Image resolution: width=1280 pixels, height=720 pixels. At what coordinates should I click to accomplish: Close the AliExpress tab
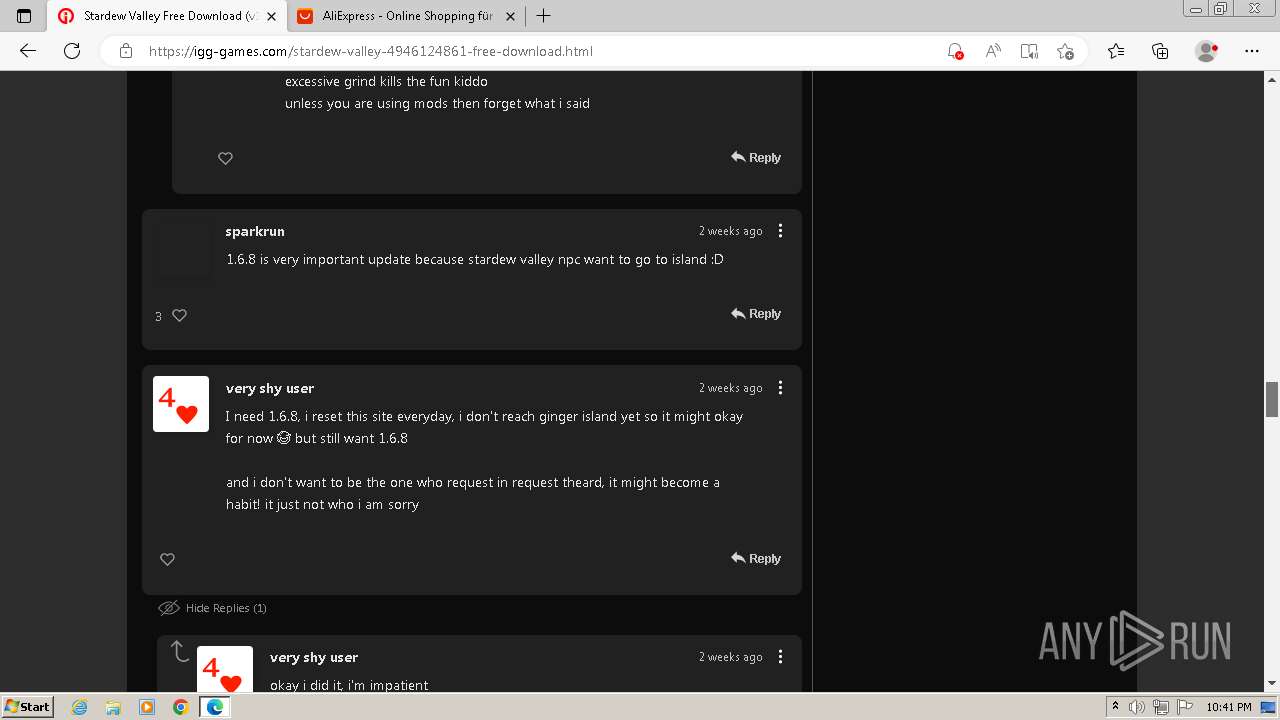[510, 16]
